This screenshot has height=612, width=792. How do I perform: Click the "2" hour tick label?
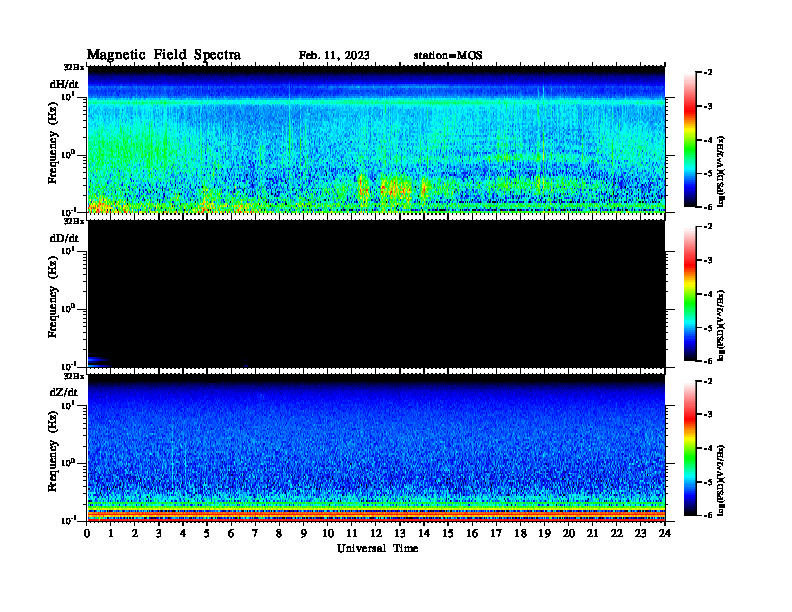(135, 533)
